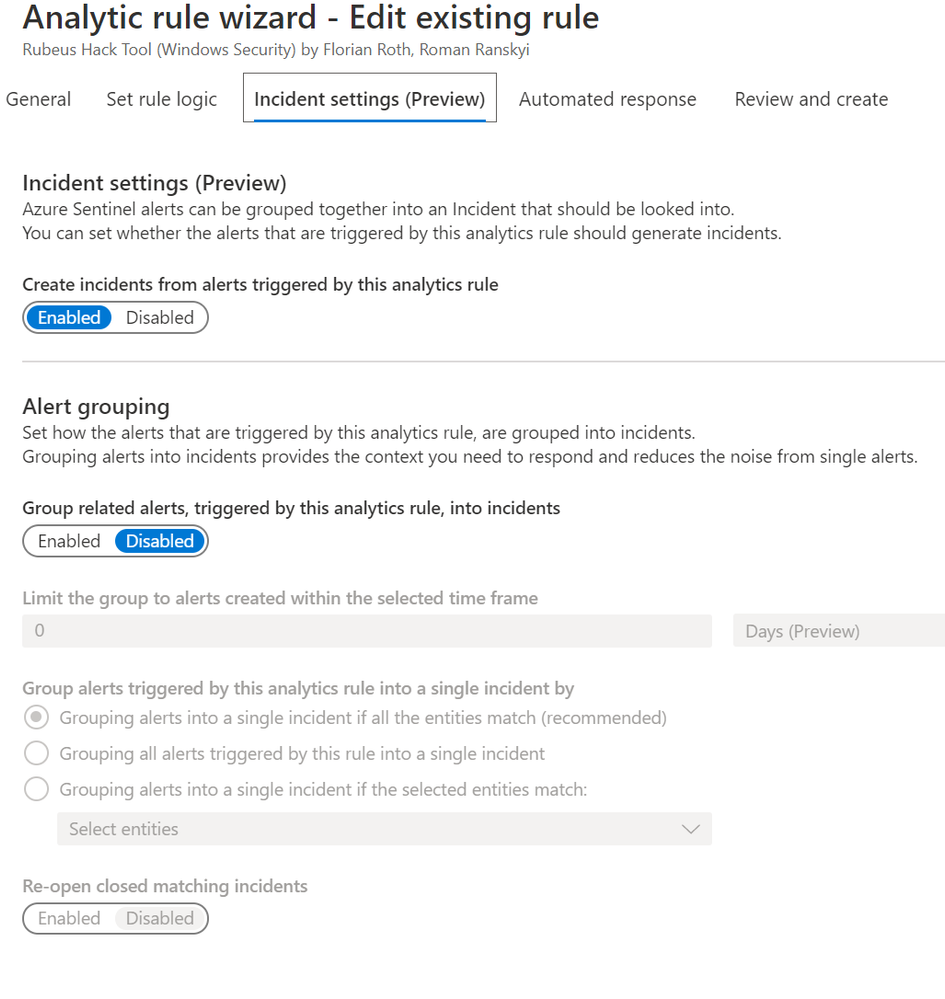Set incident creation toggle to Disabled
Screen dimensions: 945x999
[x=160, y=317]
